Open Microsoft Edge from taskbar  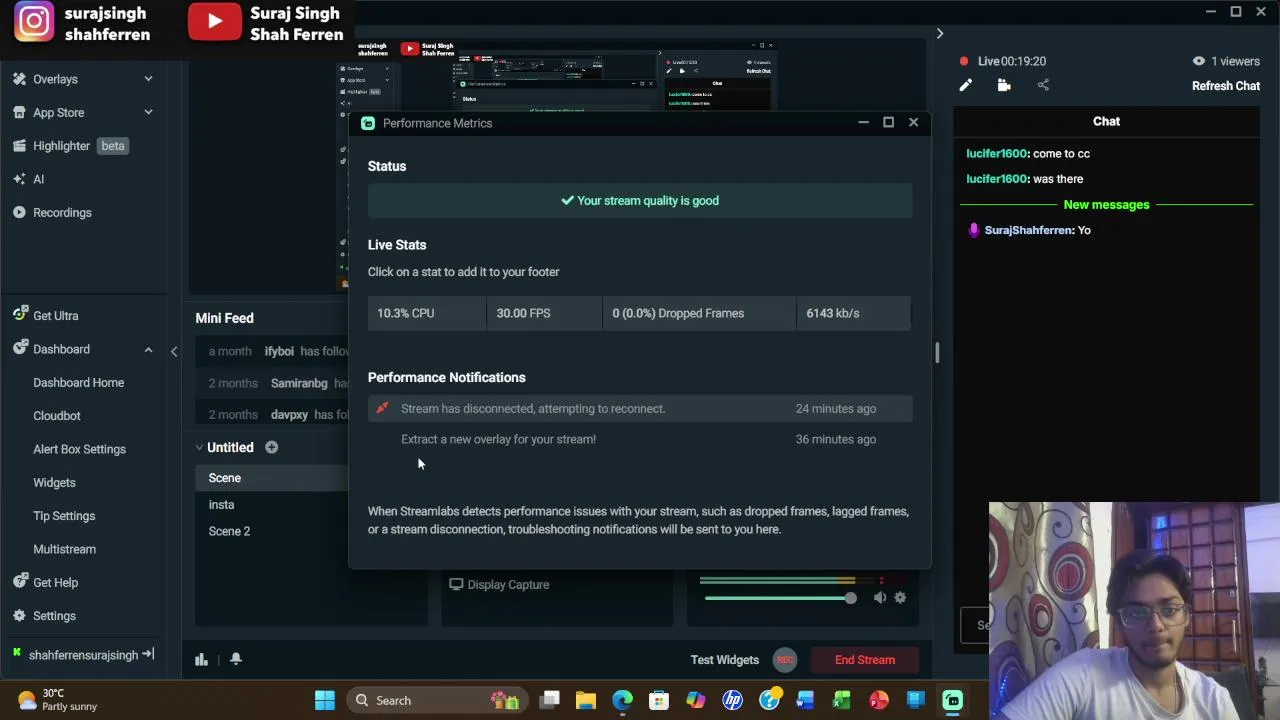click(622, 700)
